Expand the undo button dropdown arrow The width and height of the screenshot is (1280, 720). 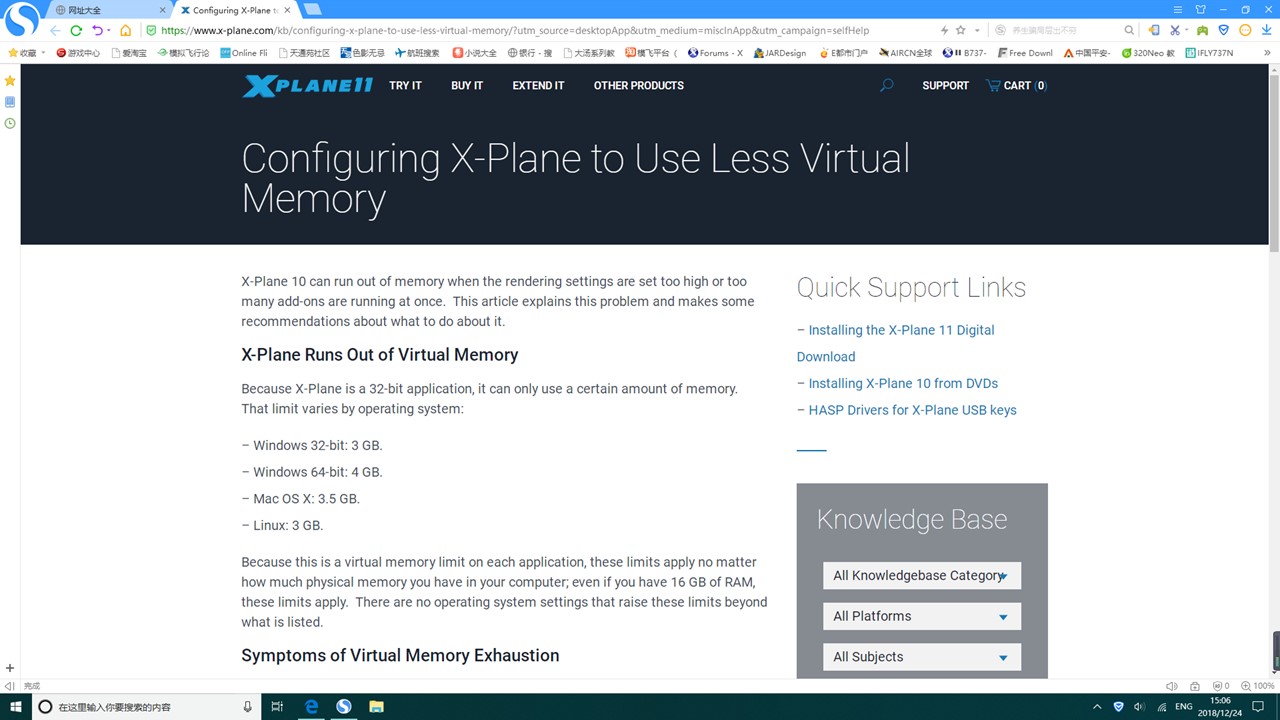click(109, 31)
